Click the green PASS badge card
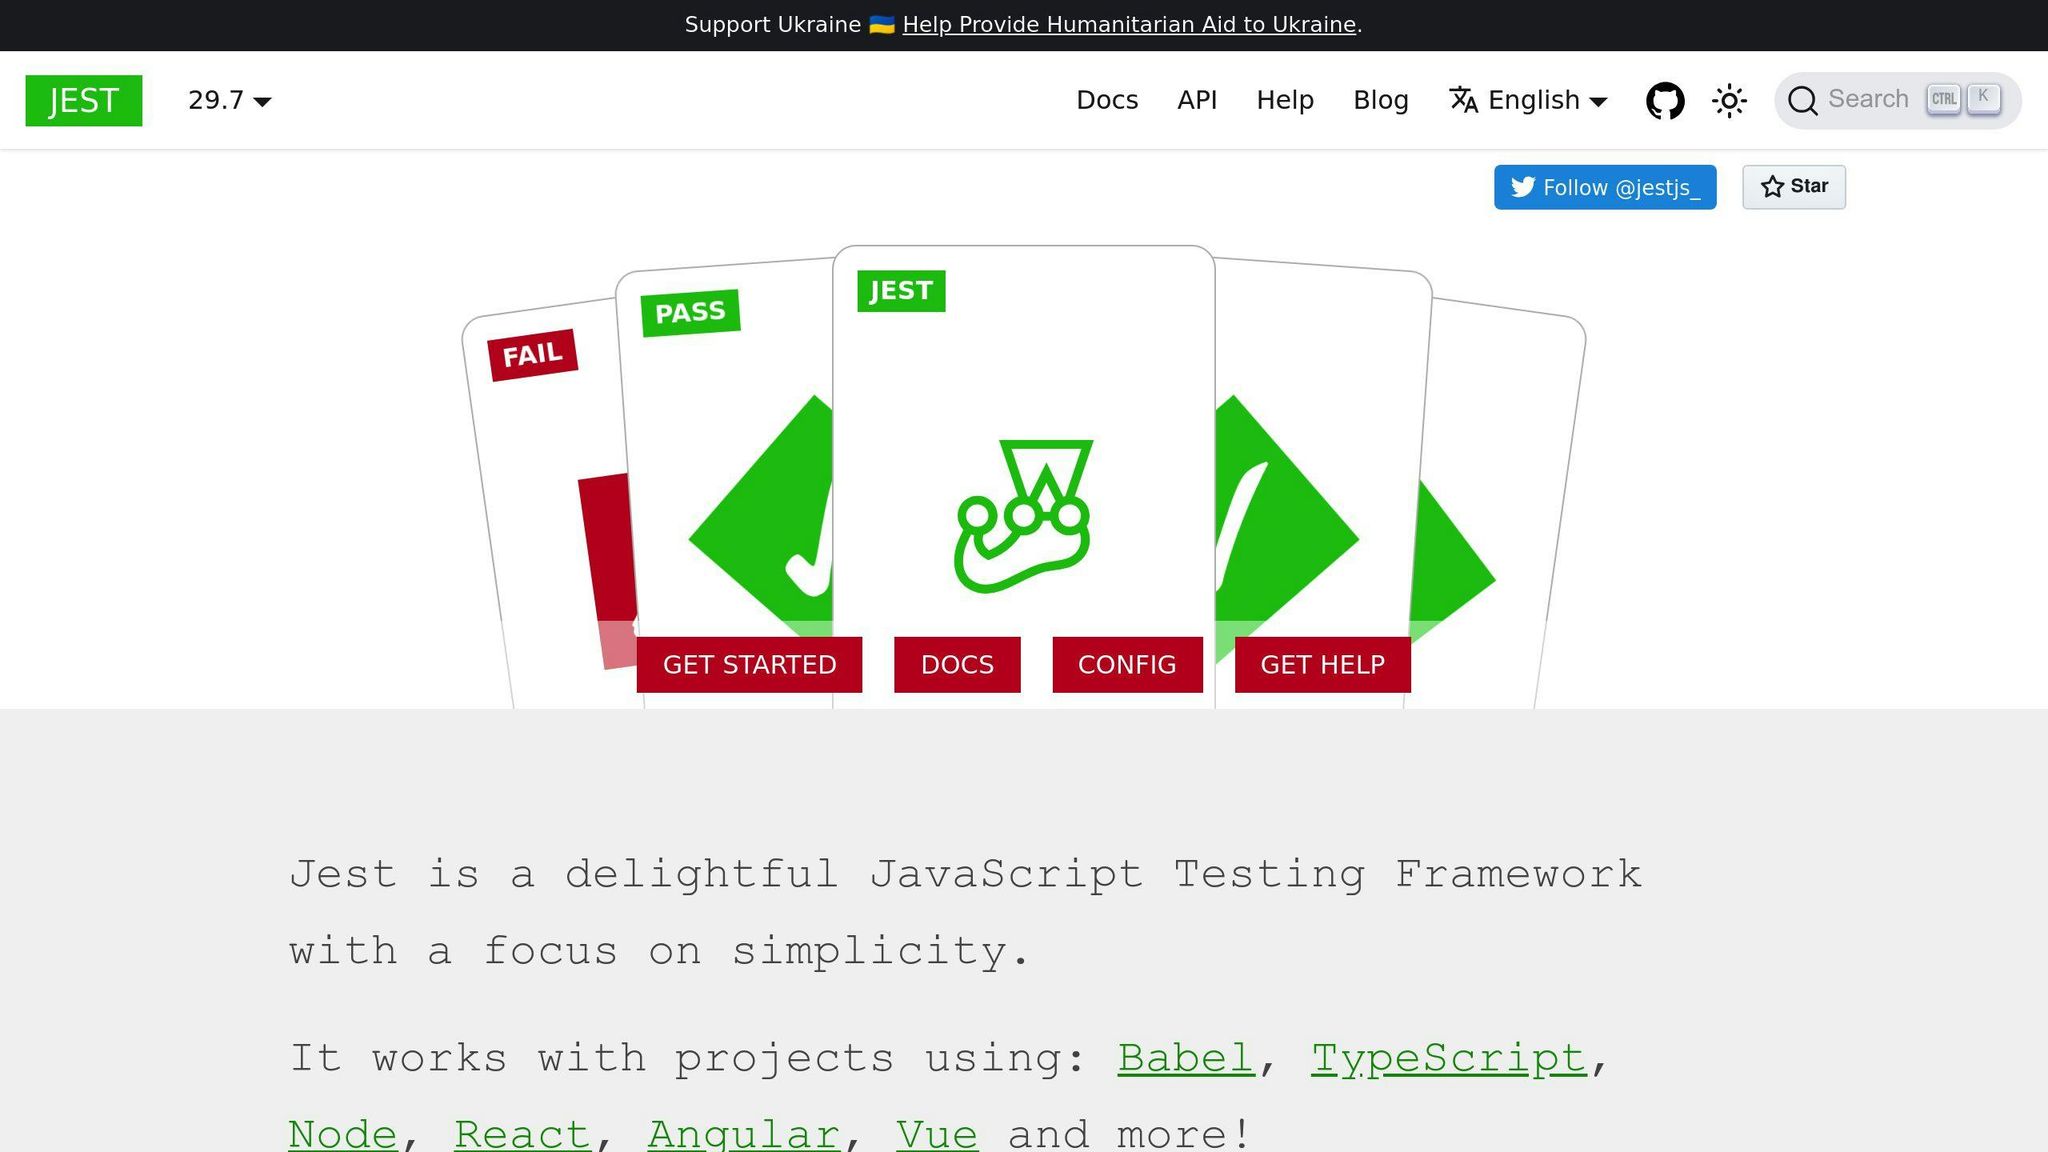The height and width of the screenshot is (1152, 2048). point(690,313)
